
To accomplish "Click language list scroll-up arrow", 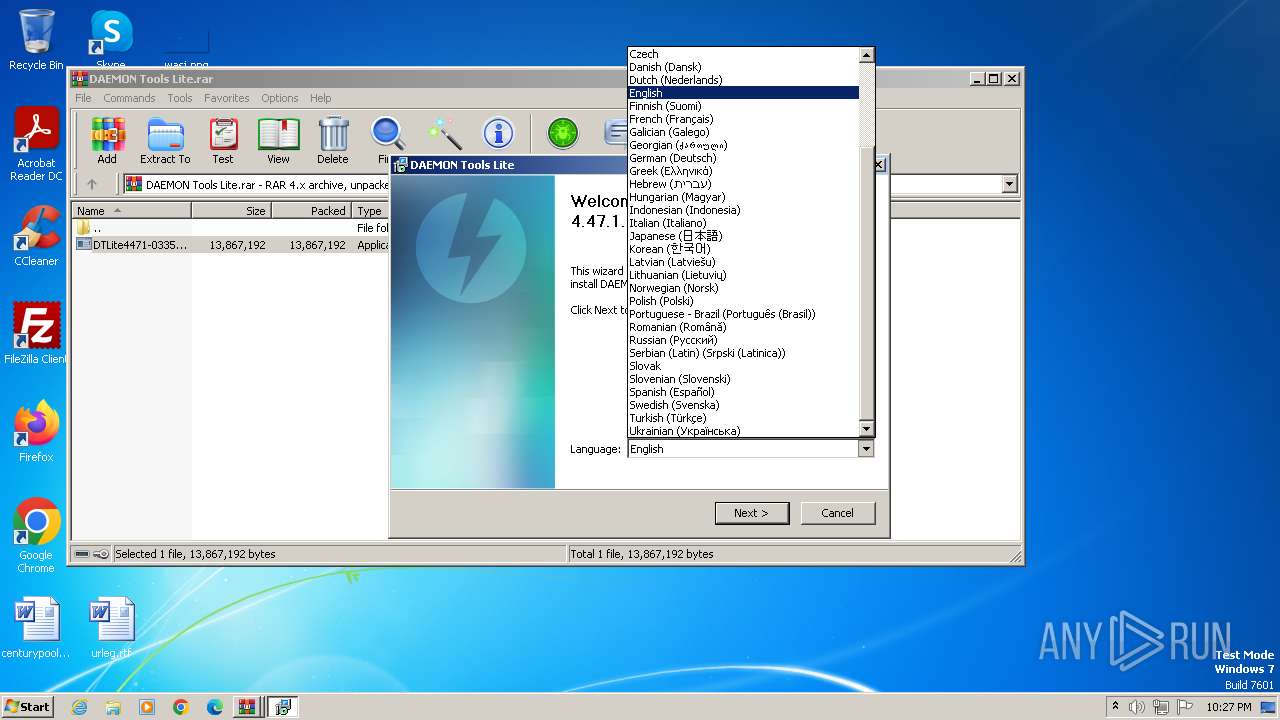I will tap(867, 55).
